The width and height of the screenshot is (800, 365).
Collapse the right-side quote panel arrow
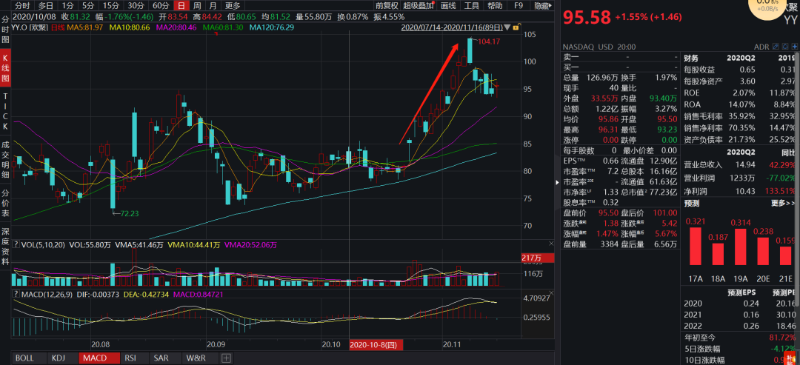557,182
